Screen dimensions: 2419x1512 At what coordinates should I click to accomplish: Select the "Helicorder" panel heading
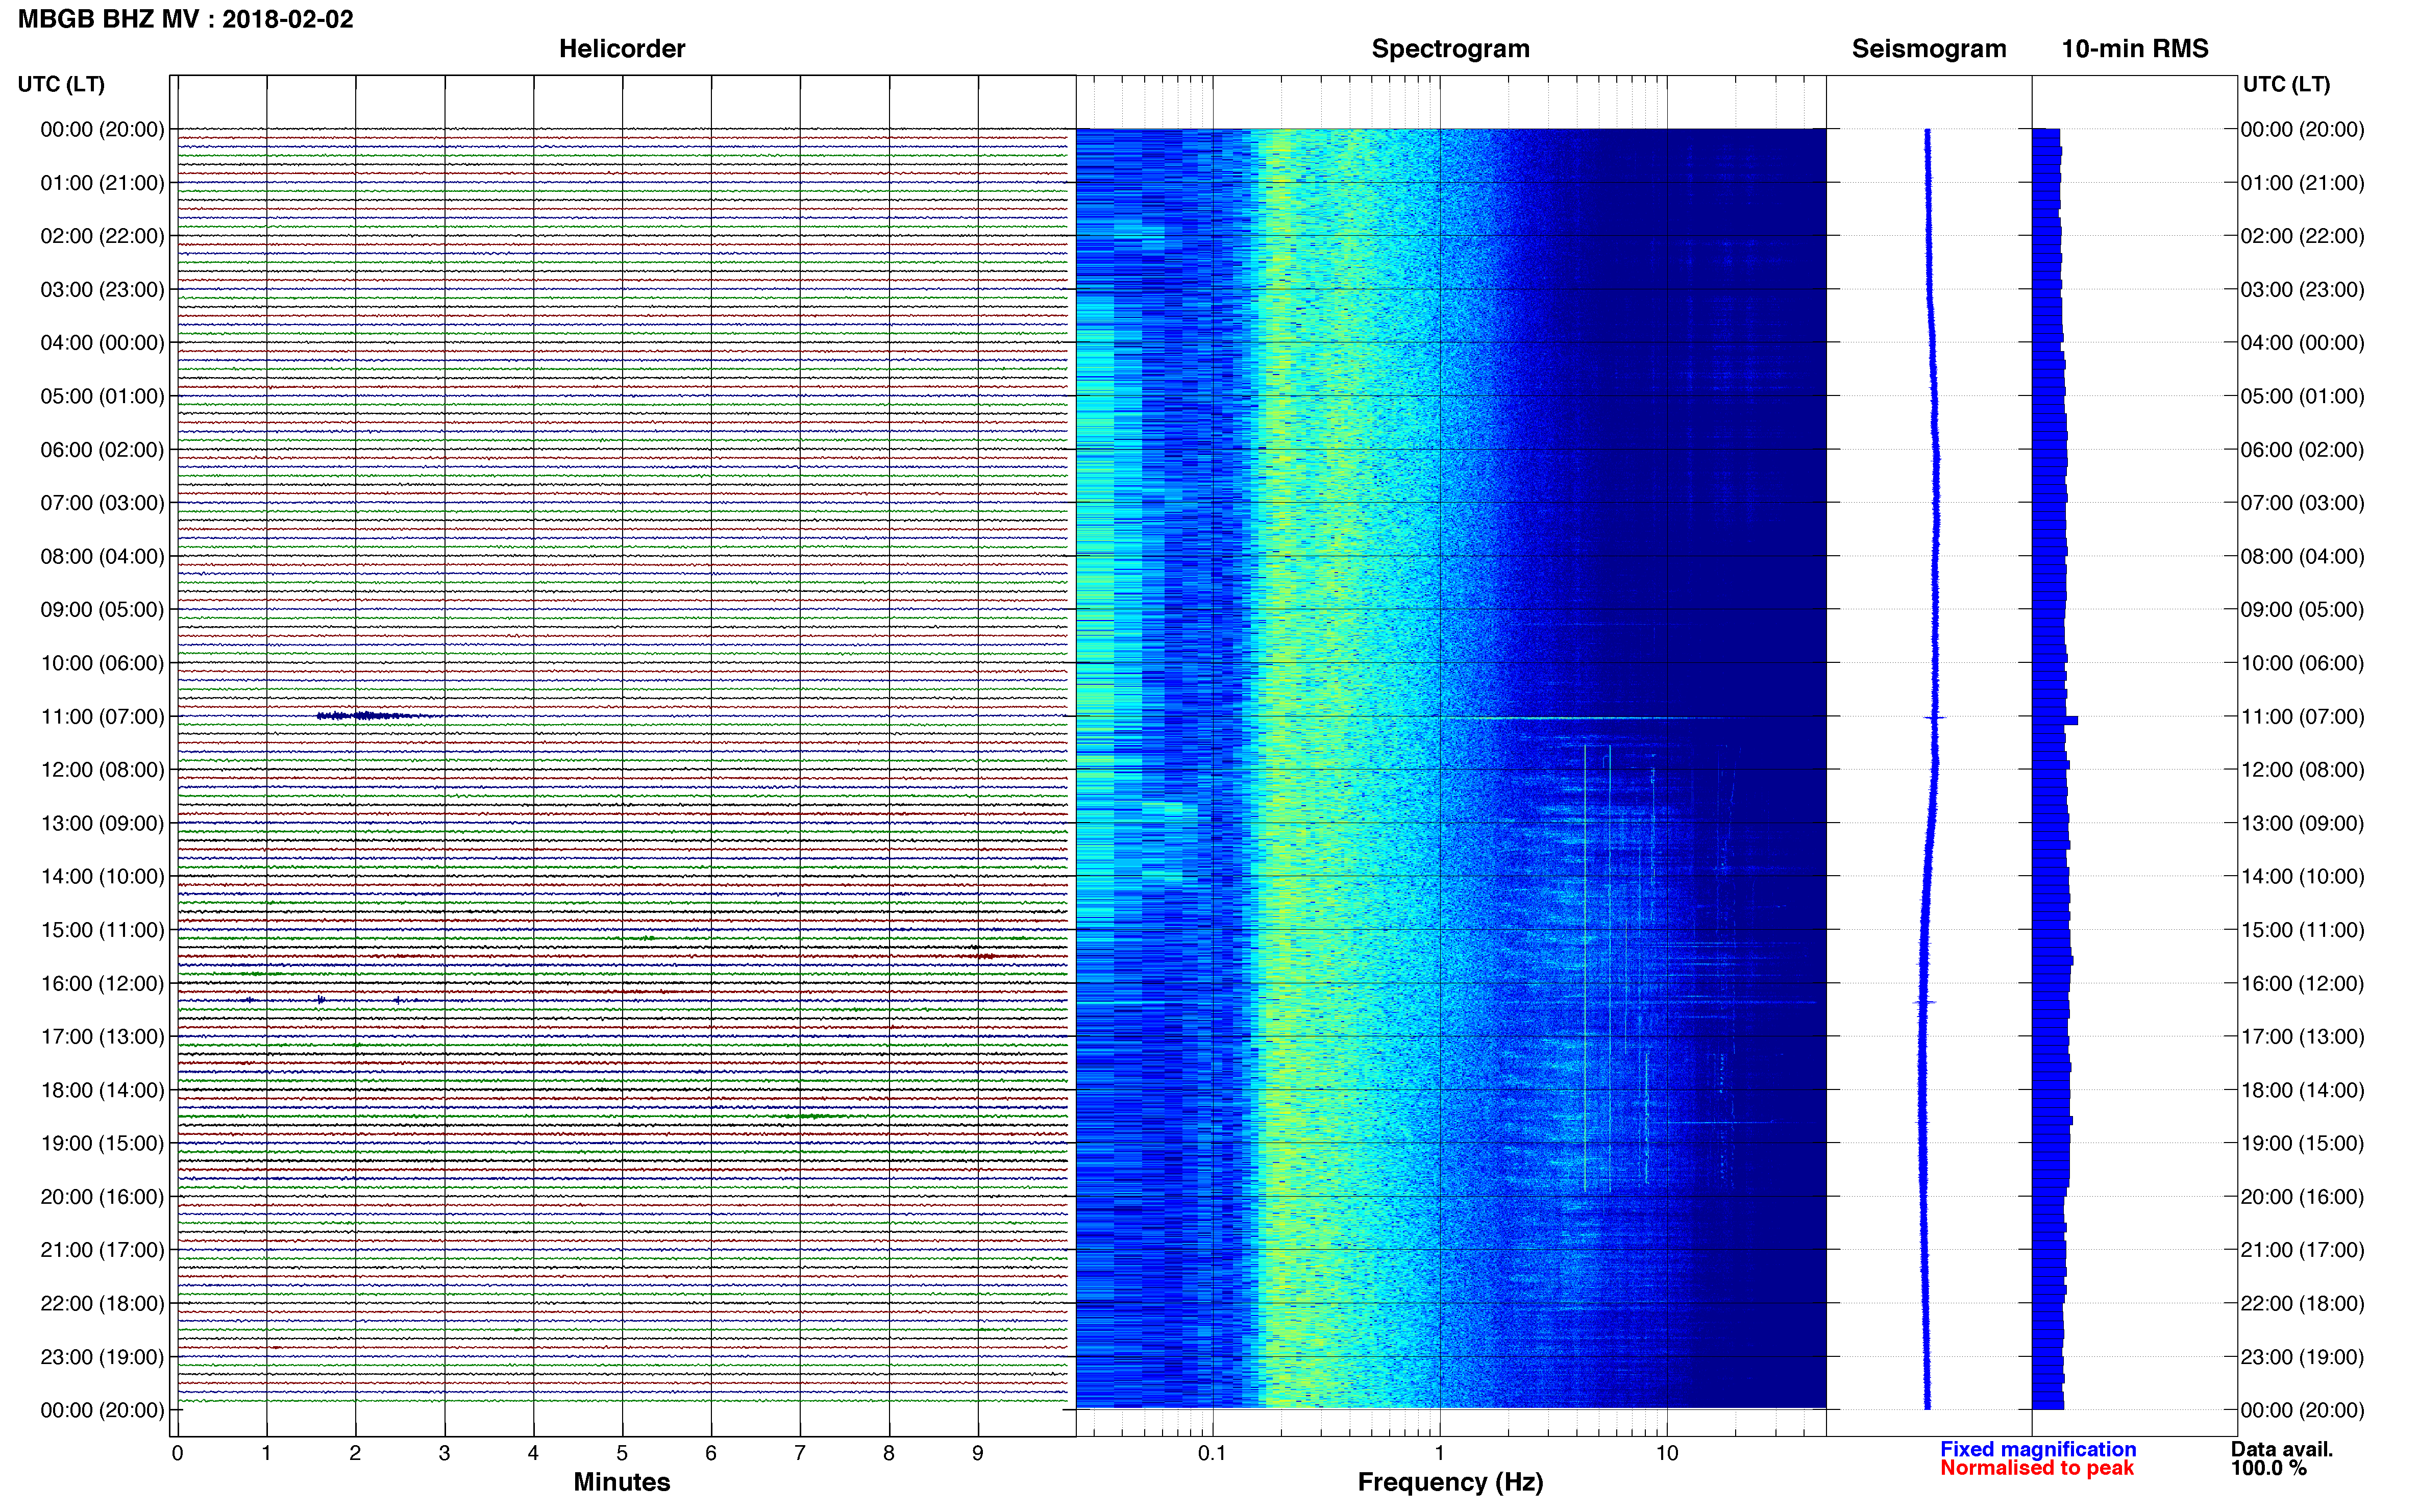tap(621, 49)
